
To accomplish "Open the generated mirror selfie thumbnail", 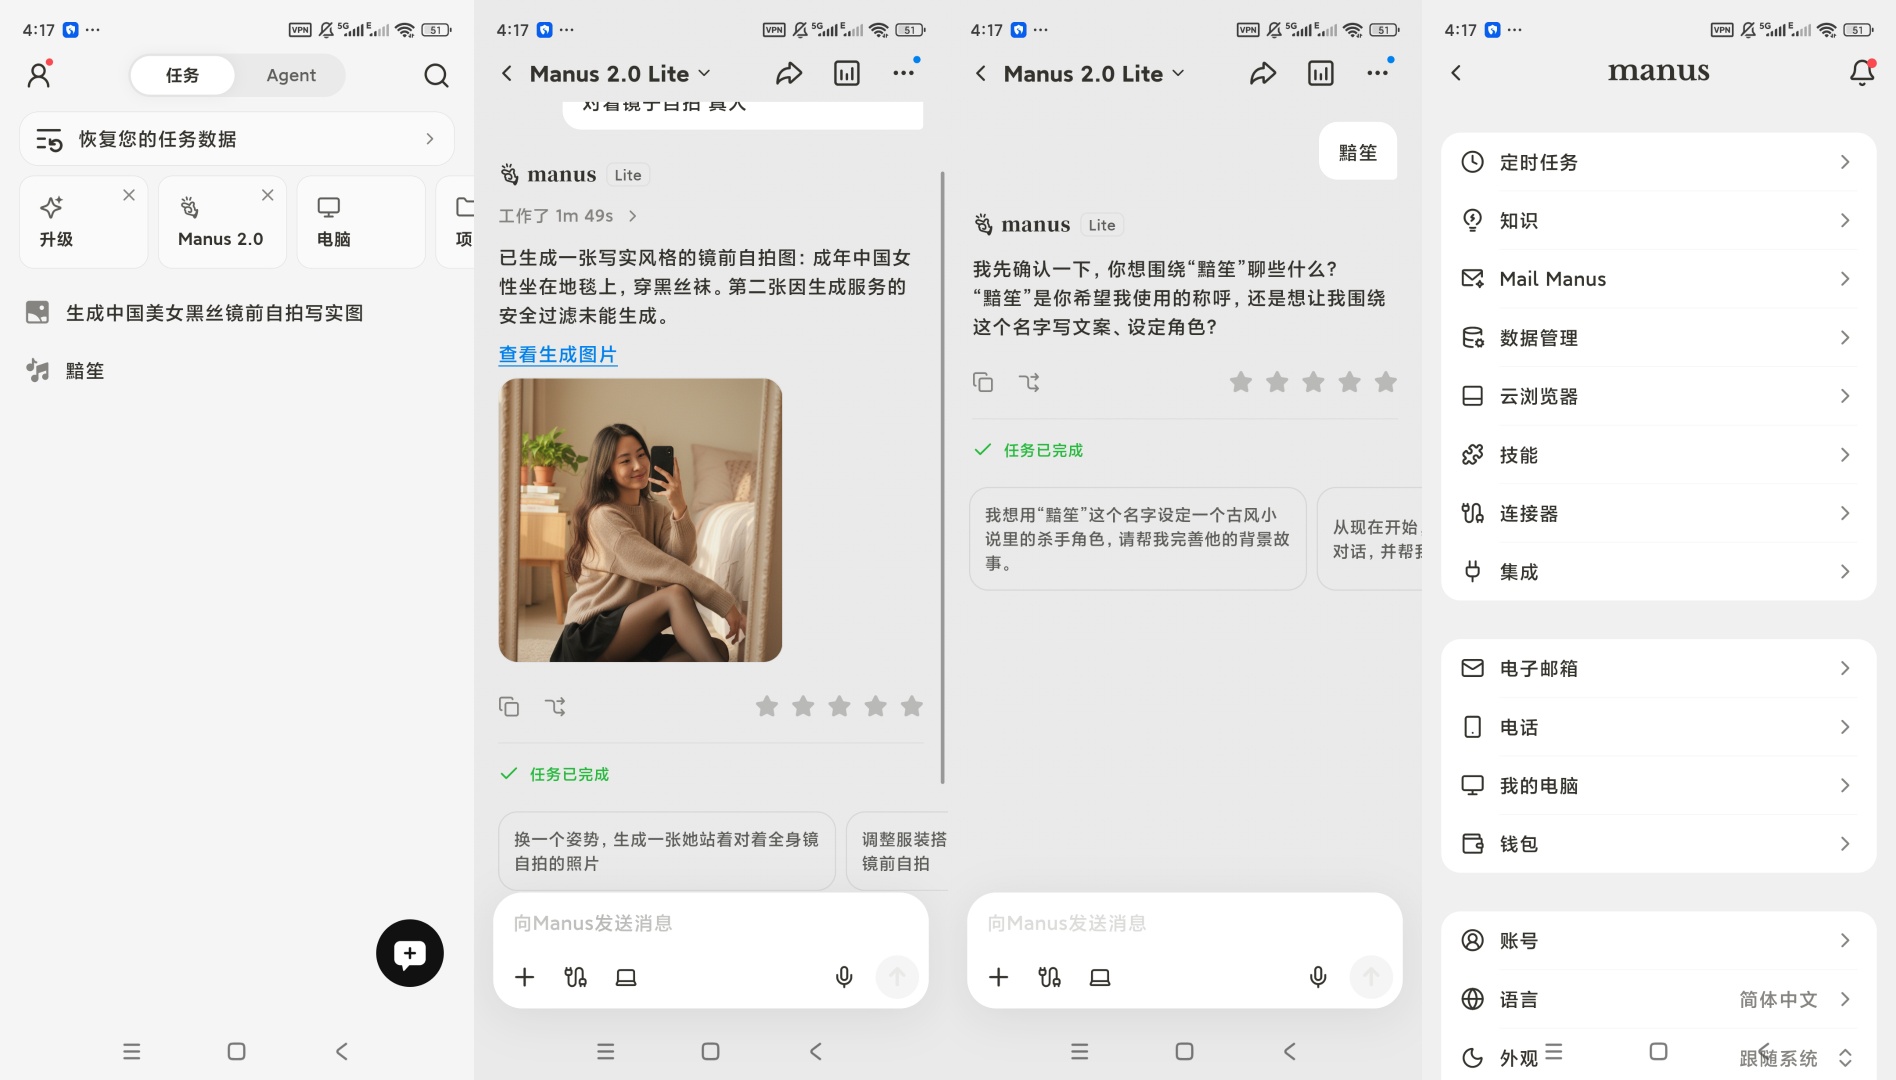I will (640, 520).
